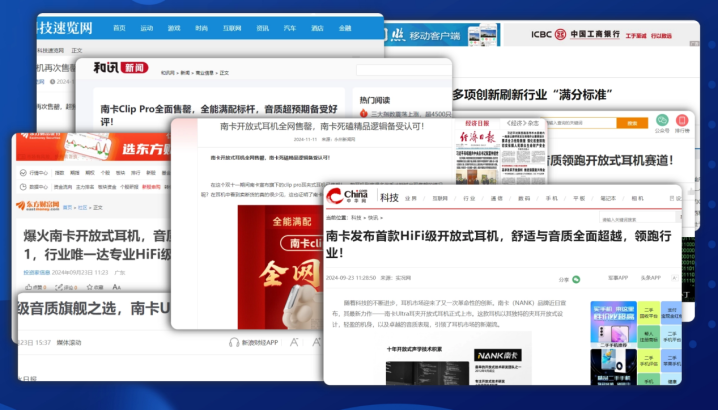The image size is (718, 410).
Task: Click the 行情中心 icon in 东方财富 nav
Action: (23, 173)
